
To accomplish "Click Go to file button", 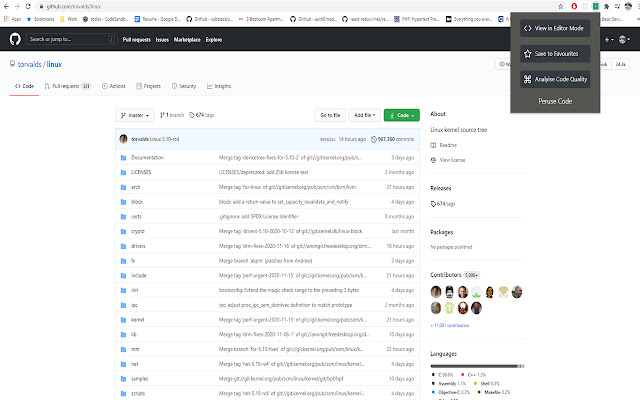I will [x=330, y=115].
